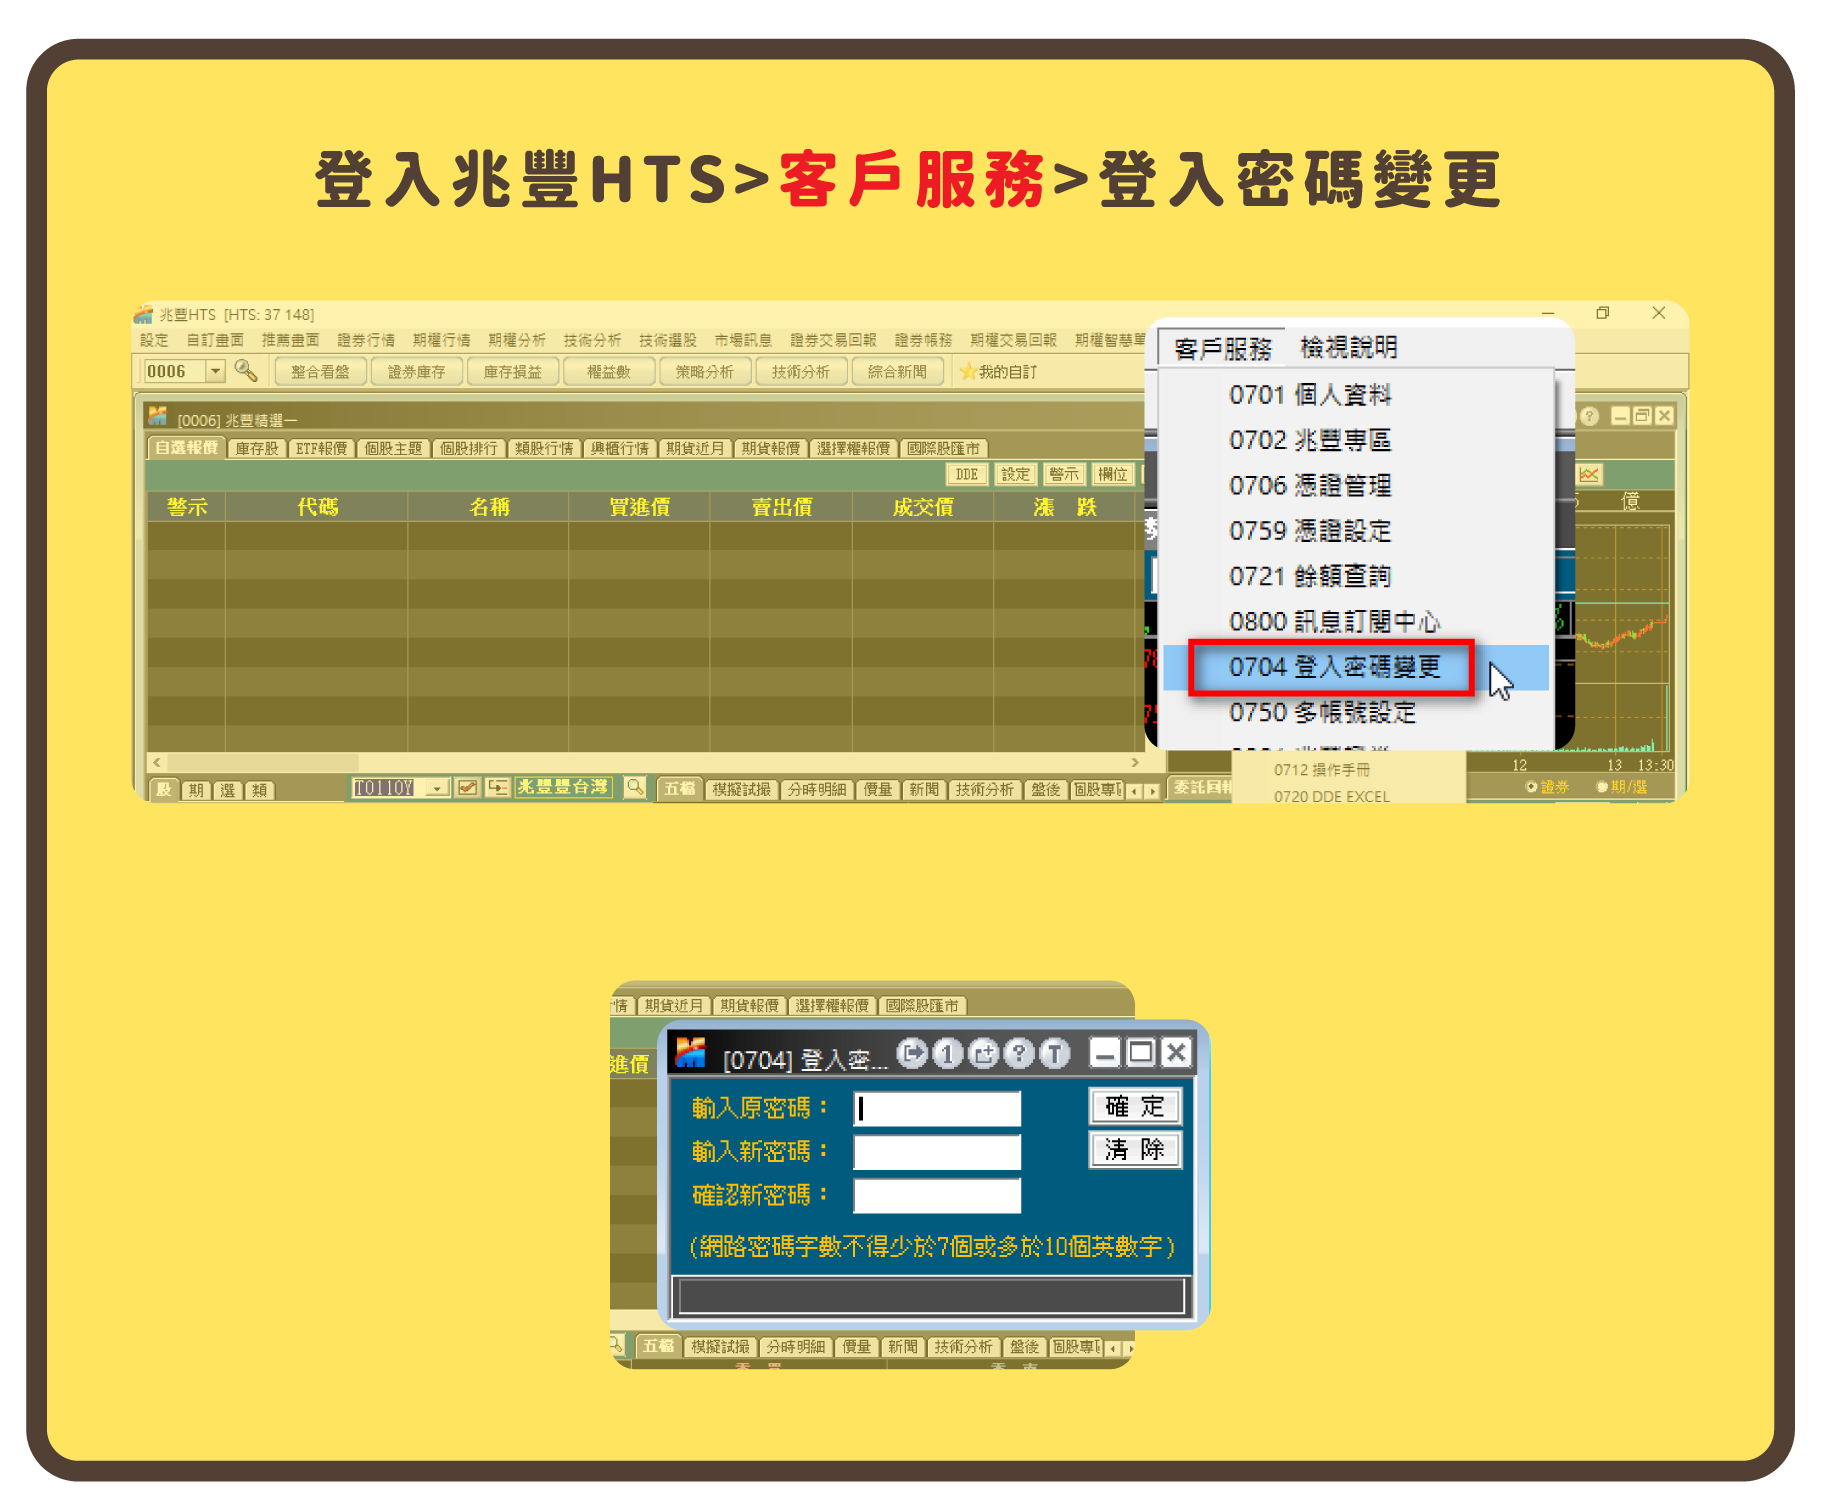The image size is (1821, 1505).
Task: Click the plus-window icon in 0704 dialog title bar
Action: click(x=983, y=1053)
